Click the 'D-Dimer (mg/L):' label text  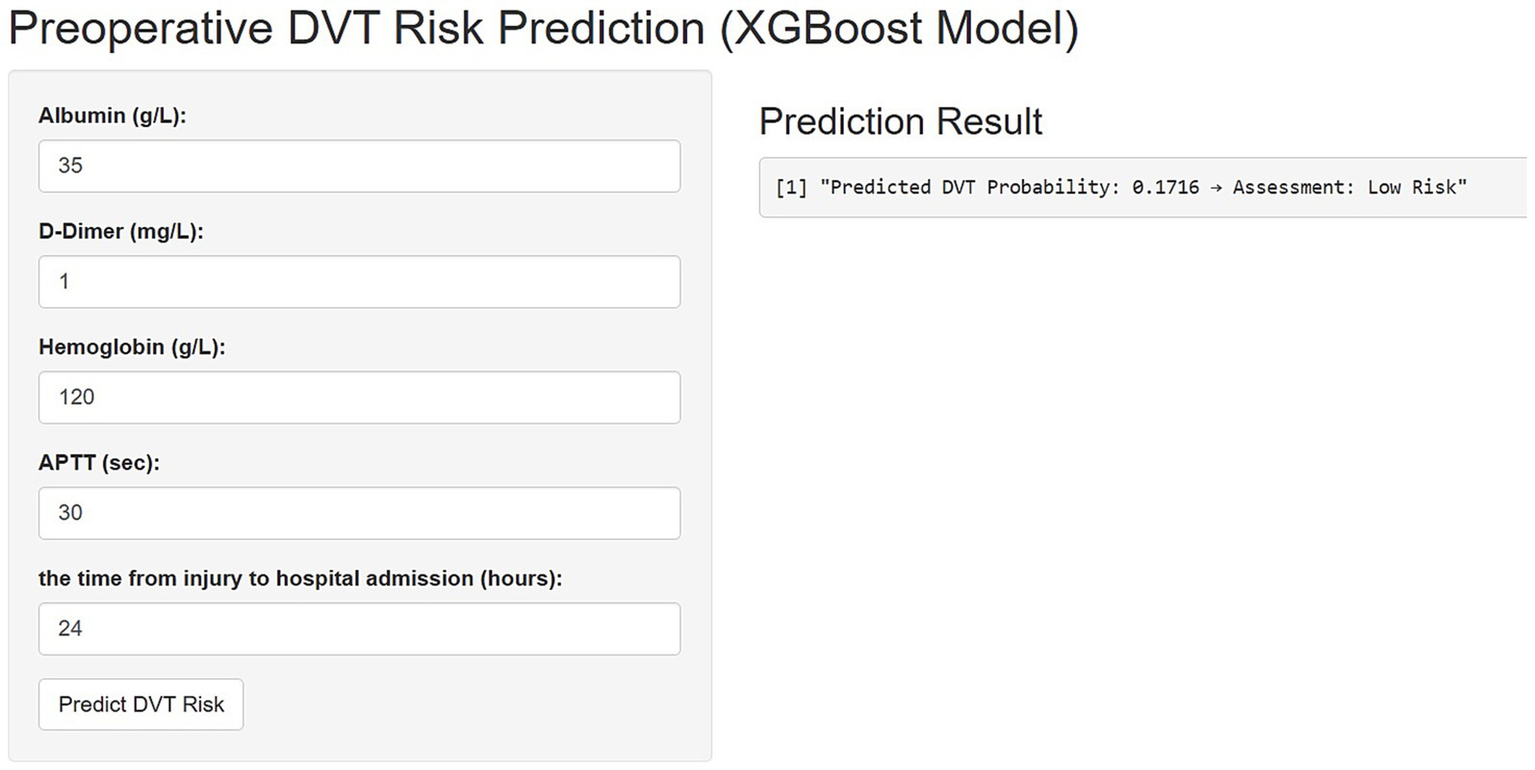pos(121,232)
